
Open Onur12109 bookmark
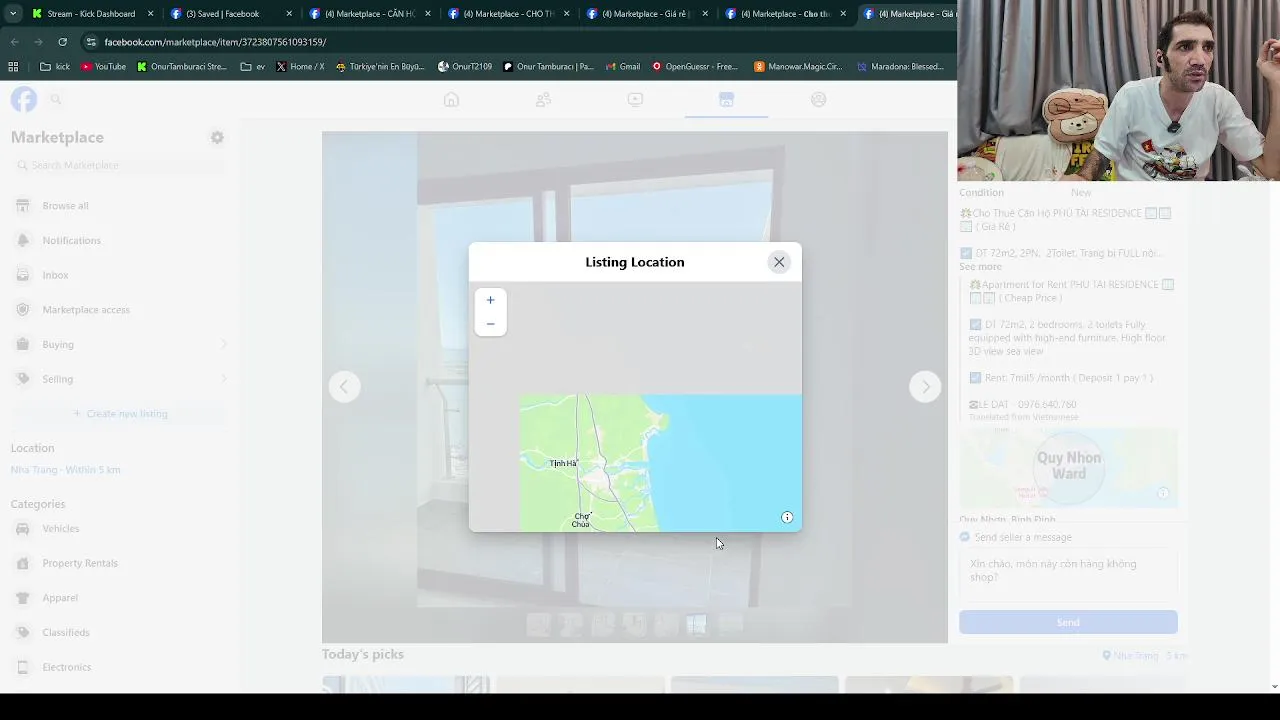[x=465, y=67]
